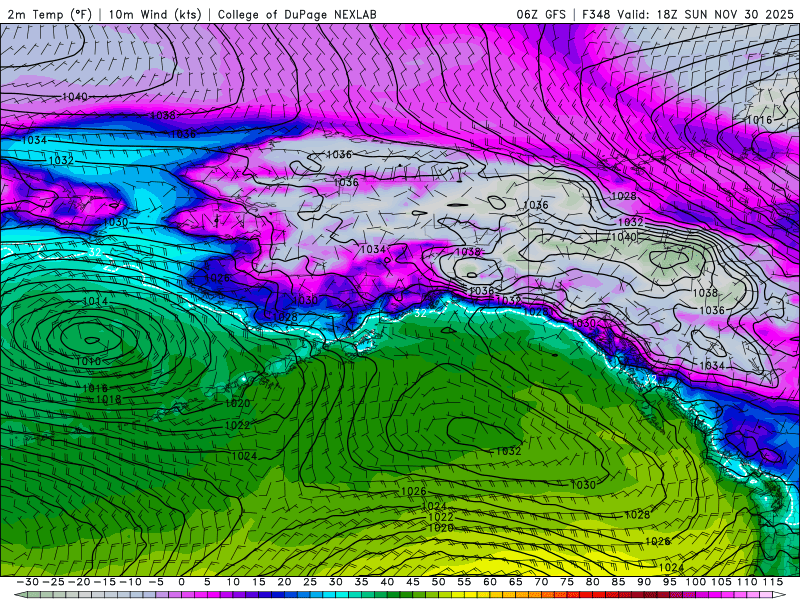Click the 60 temperature scale label
800x600 pixels.
coord(490,582)
